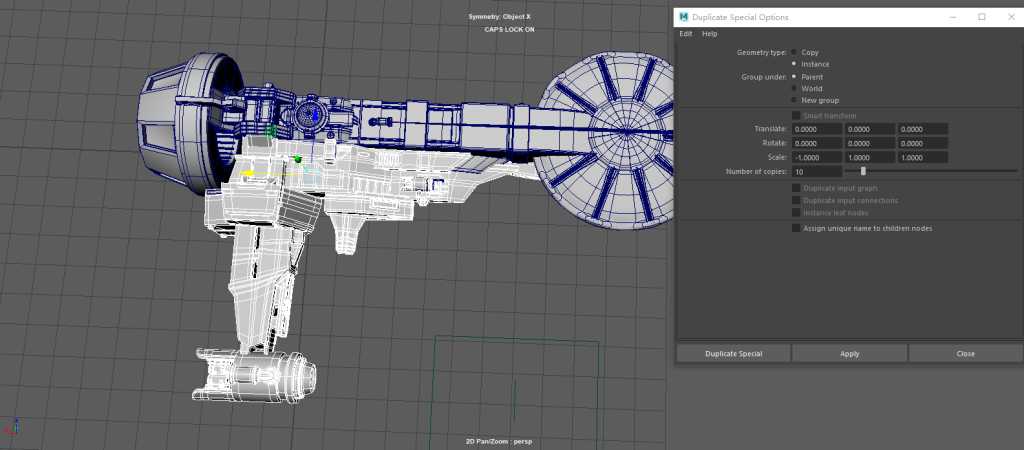Click the 2D Pan/Zoom : persp label

pyautogui.click(x=500, y=442)
